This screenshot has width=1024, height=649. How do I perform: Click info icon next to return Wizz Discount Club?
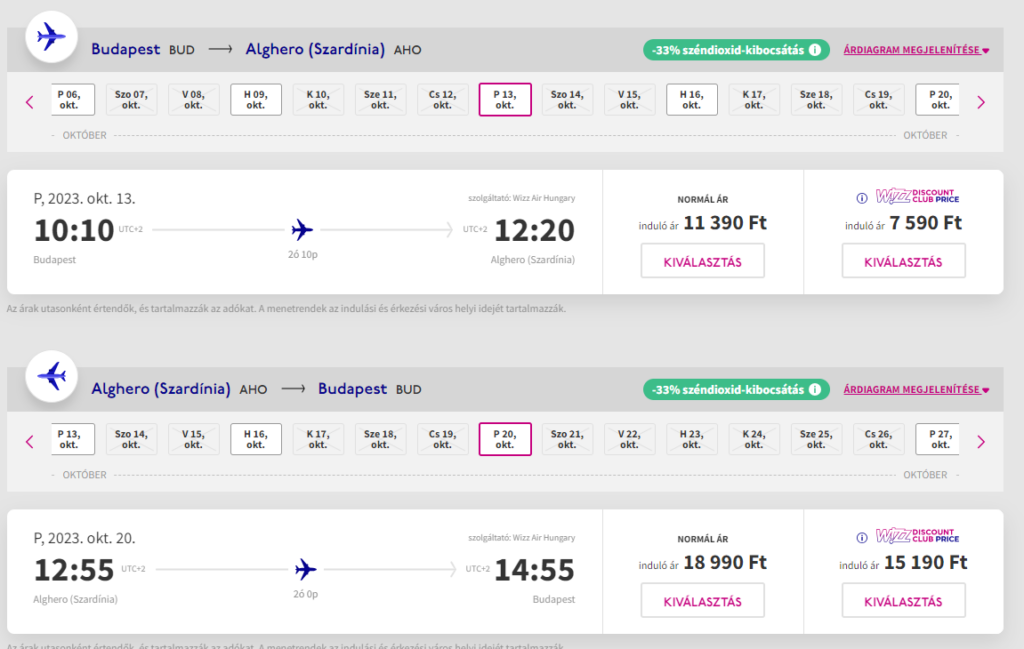[862, 537]
